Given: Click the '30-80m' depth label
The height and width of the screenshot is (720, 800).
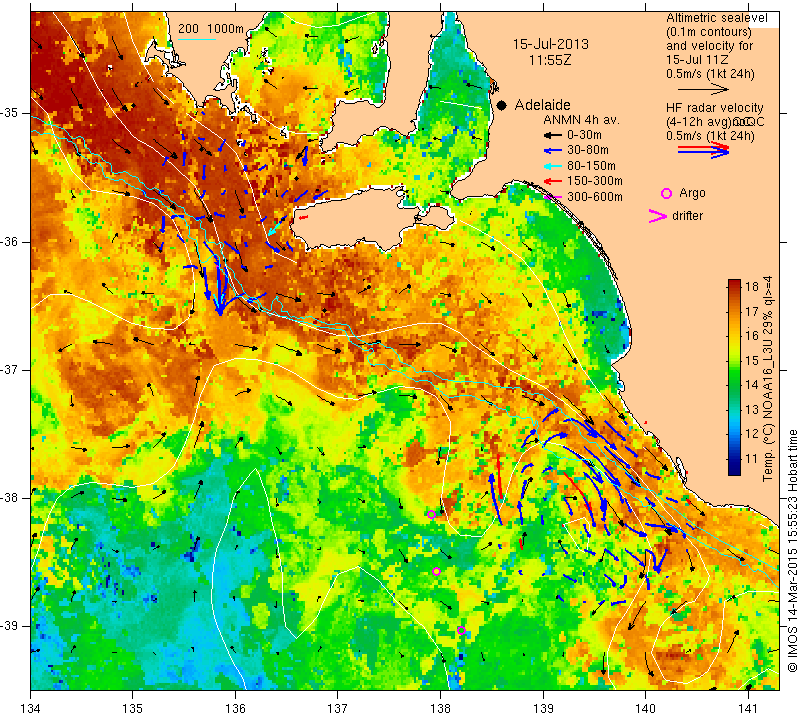Looking at the screenshot, I should [x=588, y=151].
